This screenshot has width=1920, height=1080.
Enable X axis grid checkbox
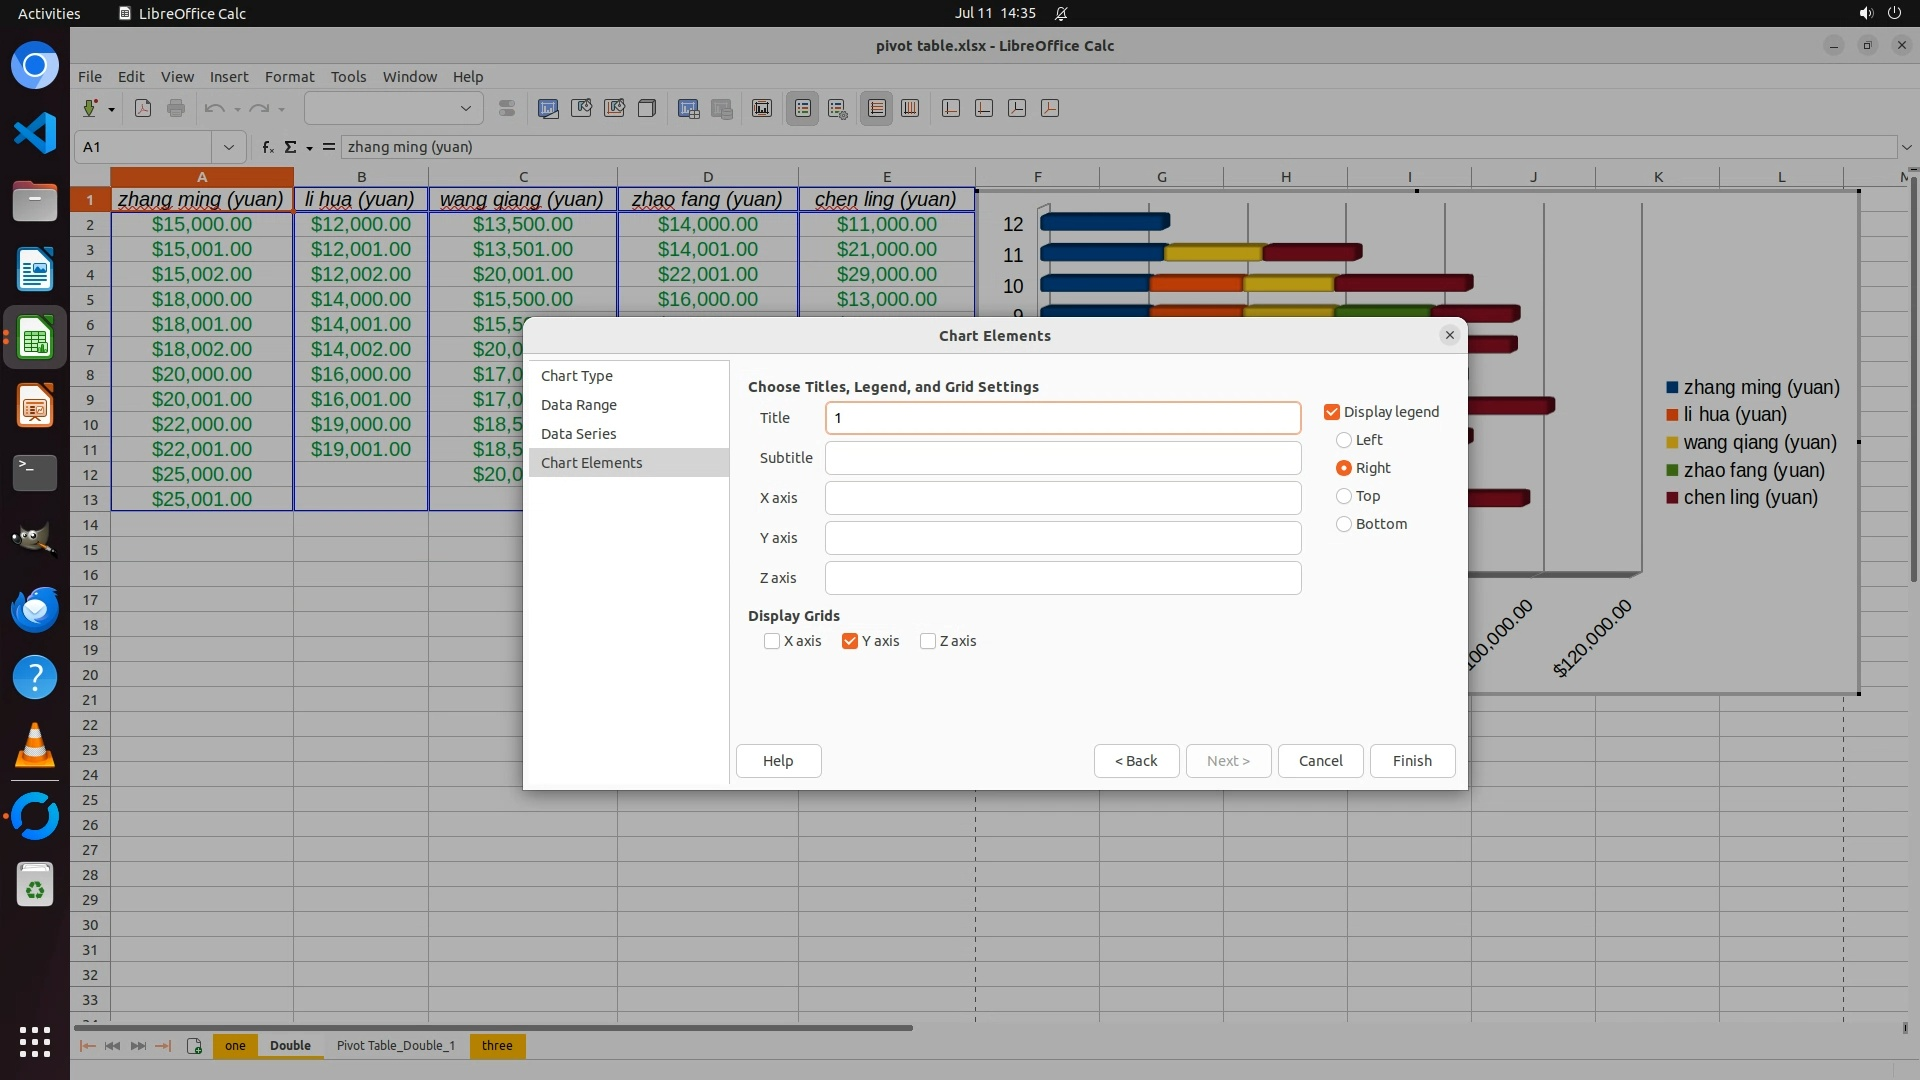(x=772, y=641)
